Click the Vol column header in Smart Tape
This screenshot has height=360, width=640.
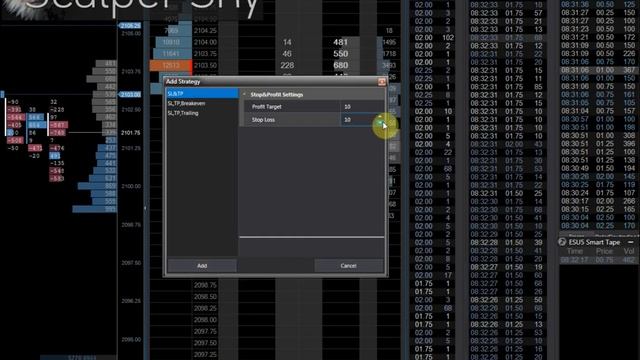tap(629, 251)
